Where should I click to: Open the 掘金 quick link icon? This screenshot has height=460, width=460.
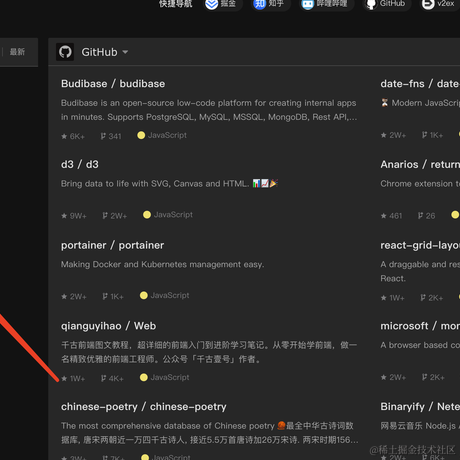point(212,4)
